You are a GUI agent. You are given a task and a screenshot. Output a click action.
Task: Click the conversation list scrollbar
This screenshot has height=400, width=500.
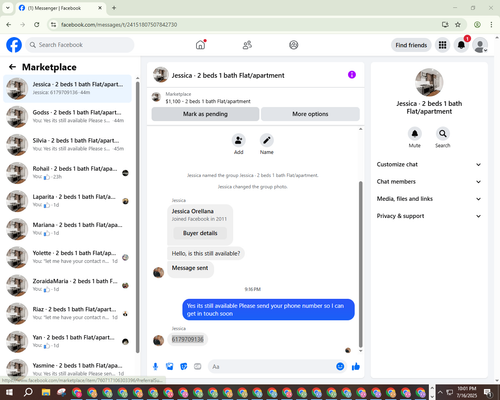pyautogui.click(x=138, y=217)
